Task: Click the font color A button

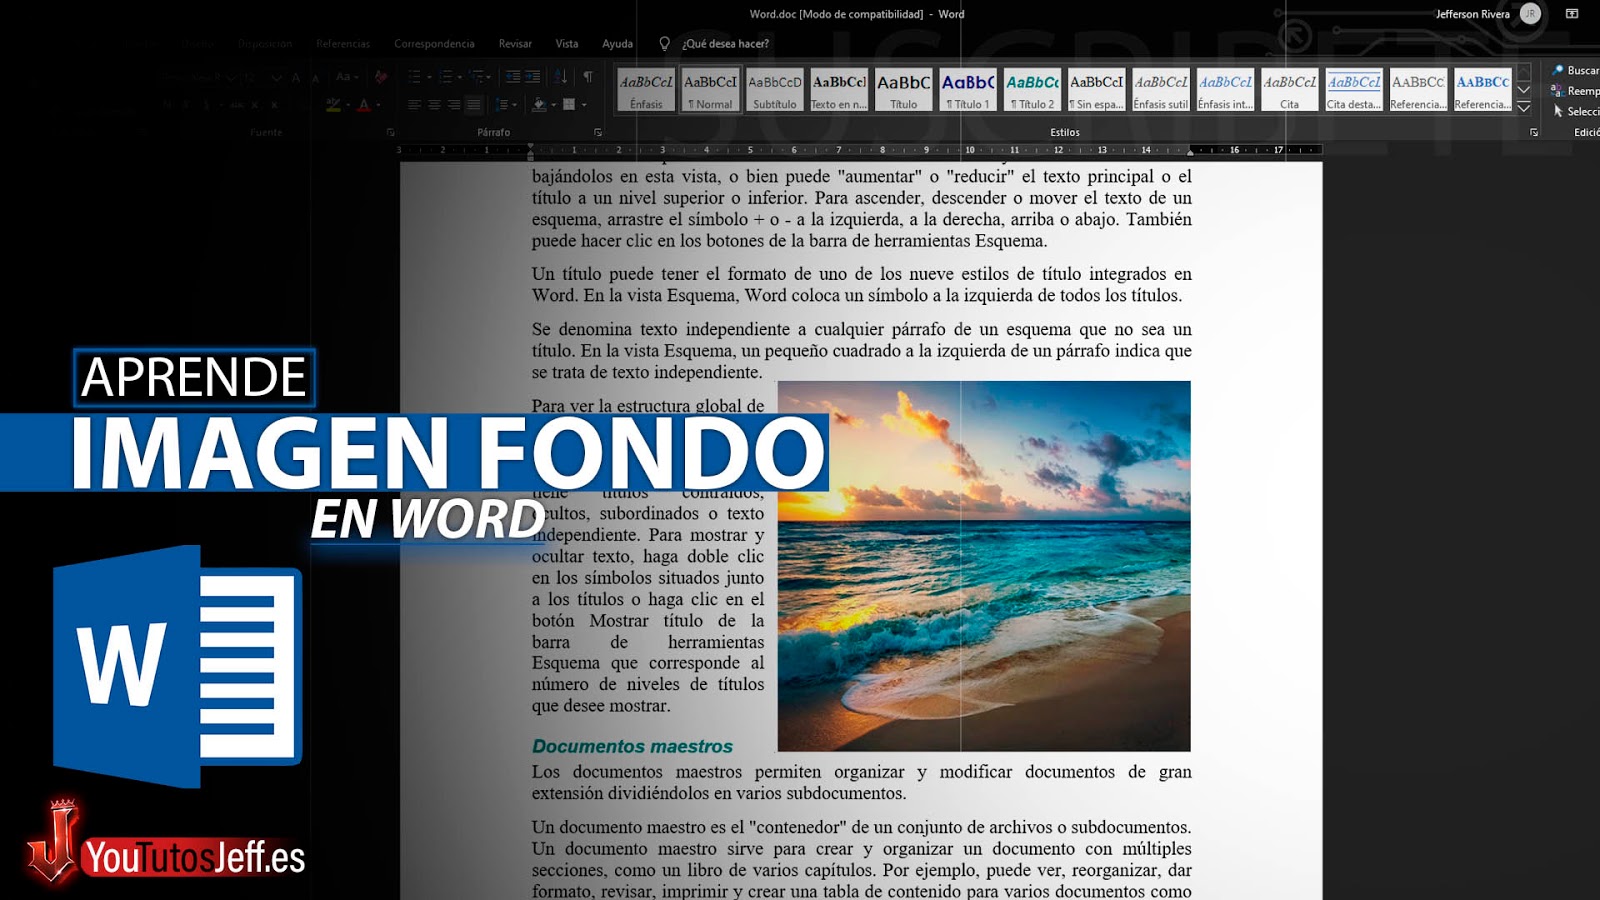Action: (364, 104)
